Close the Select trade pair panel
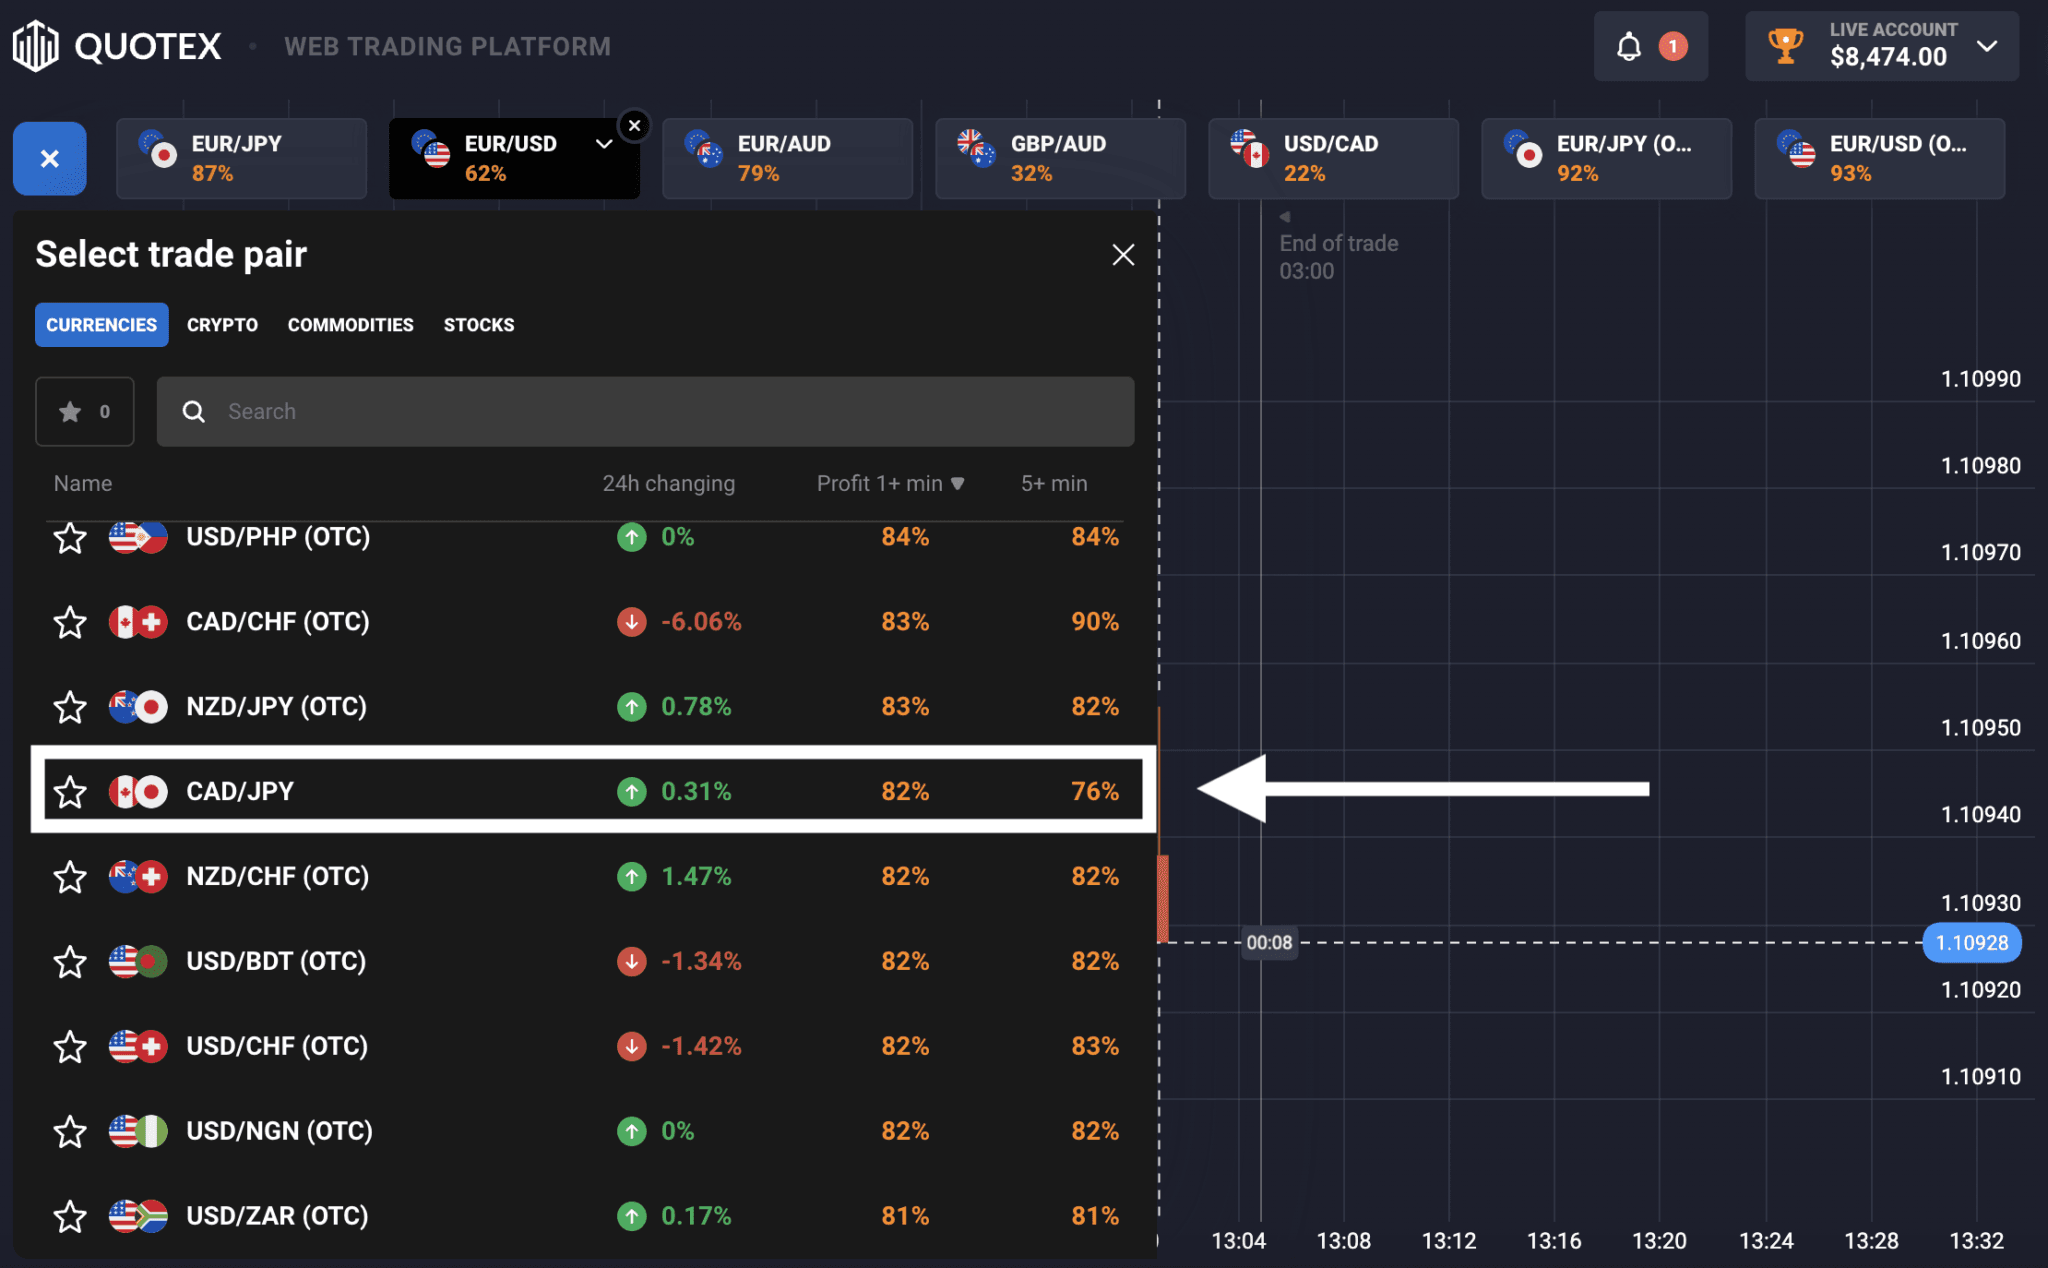Image resolution: width=2048 pixels, height=1268 pixels. coord(1123,255)
